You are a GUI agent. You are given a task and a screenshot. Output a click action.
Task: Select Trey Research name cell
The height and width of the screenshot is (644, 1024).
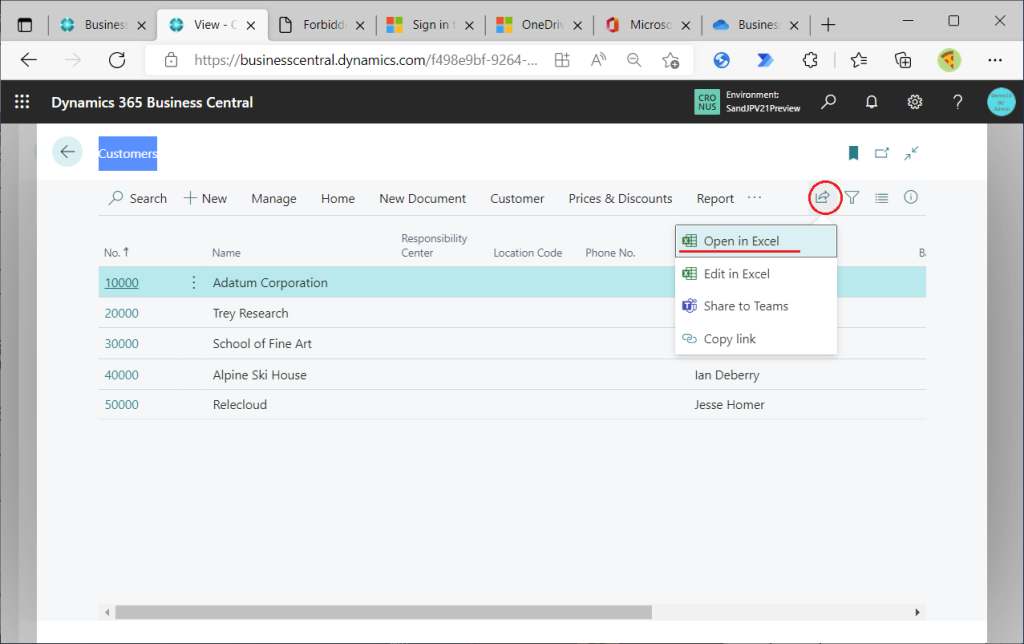[250, 313]
